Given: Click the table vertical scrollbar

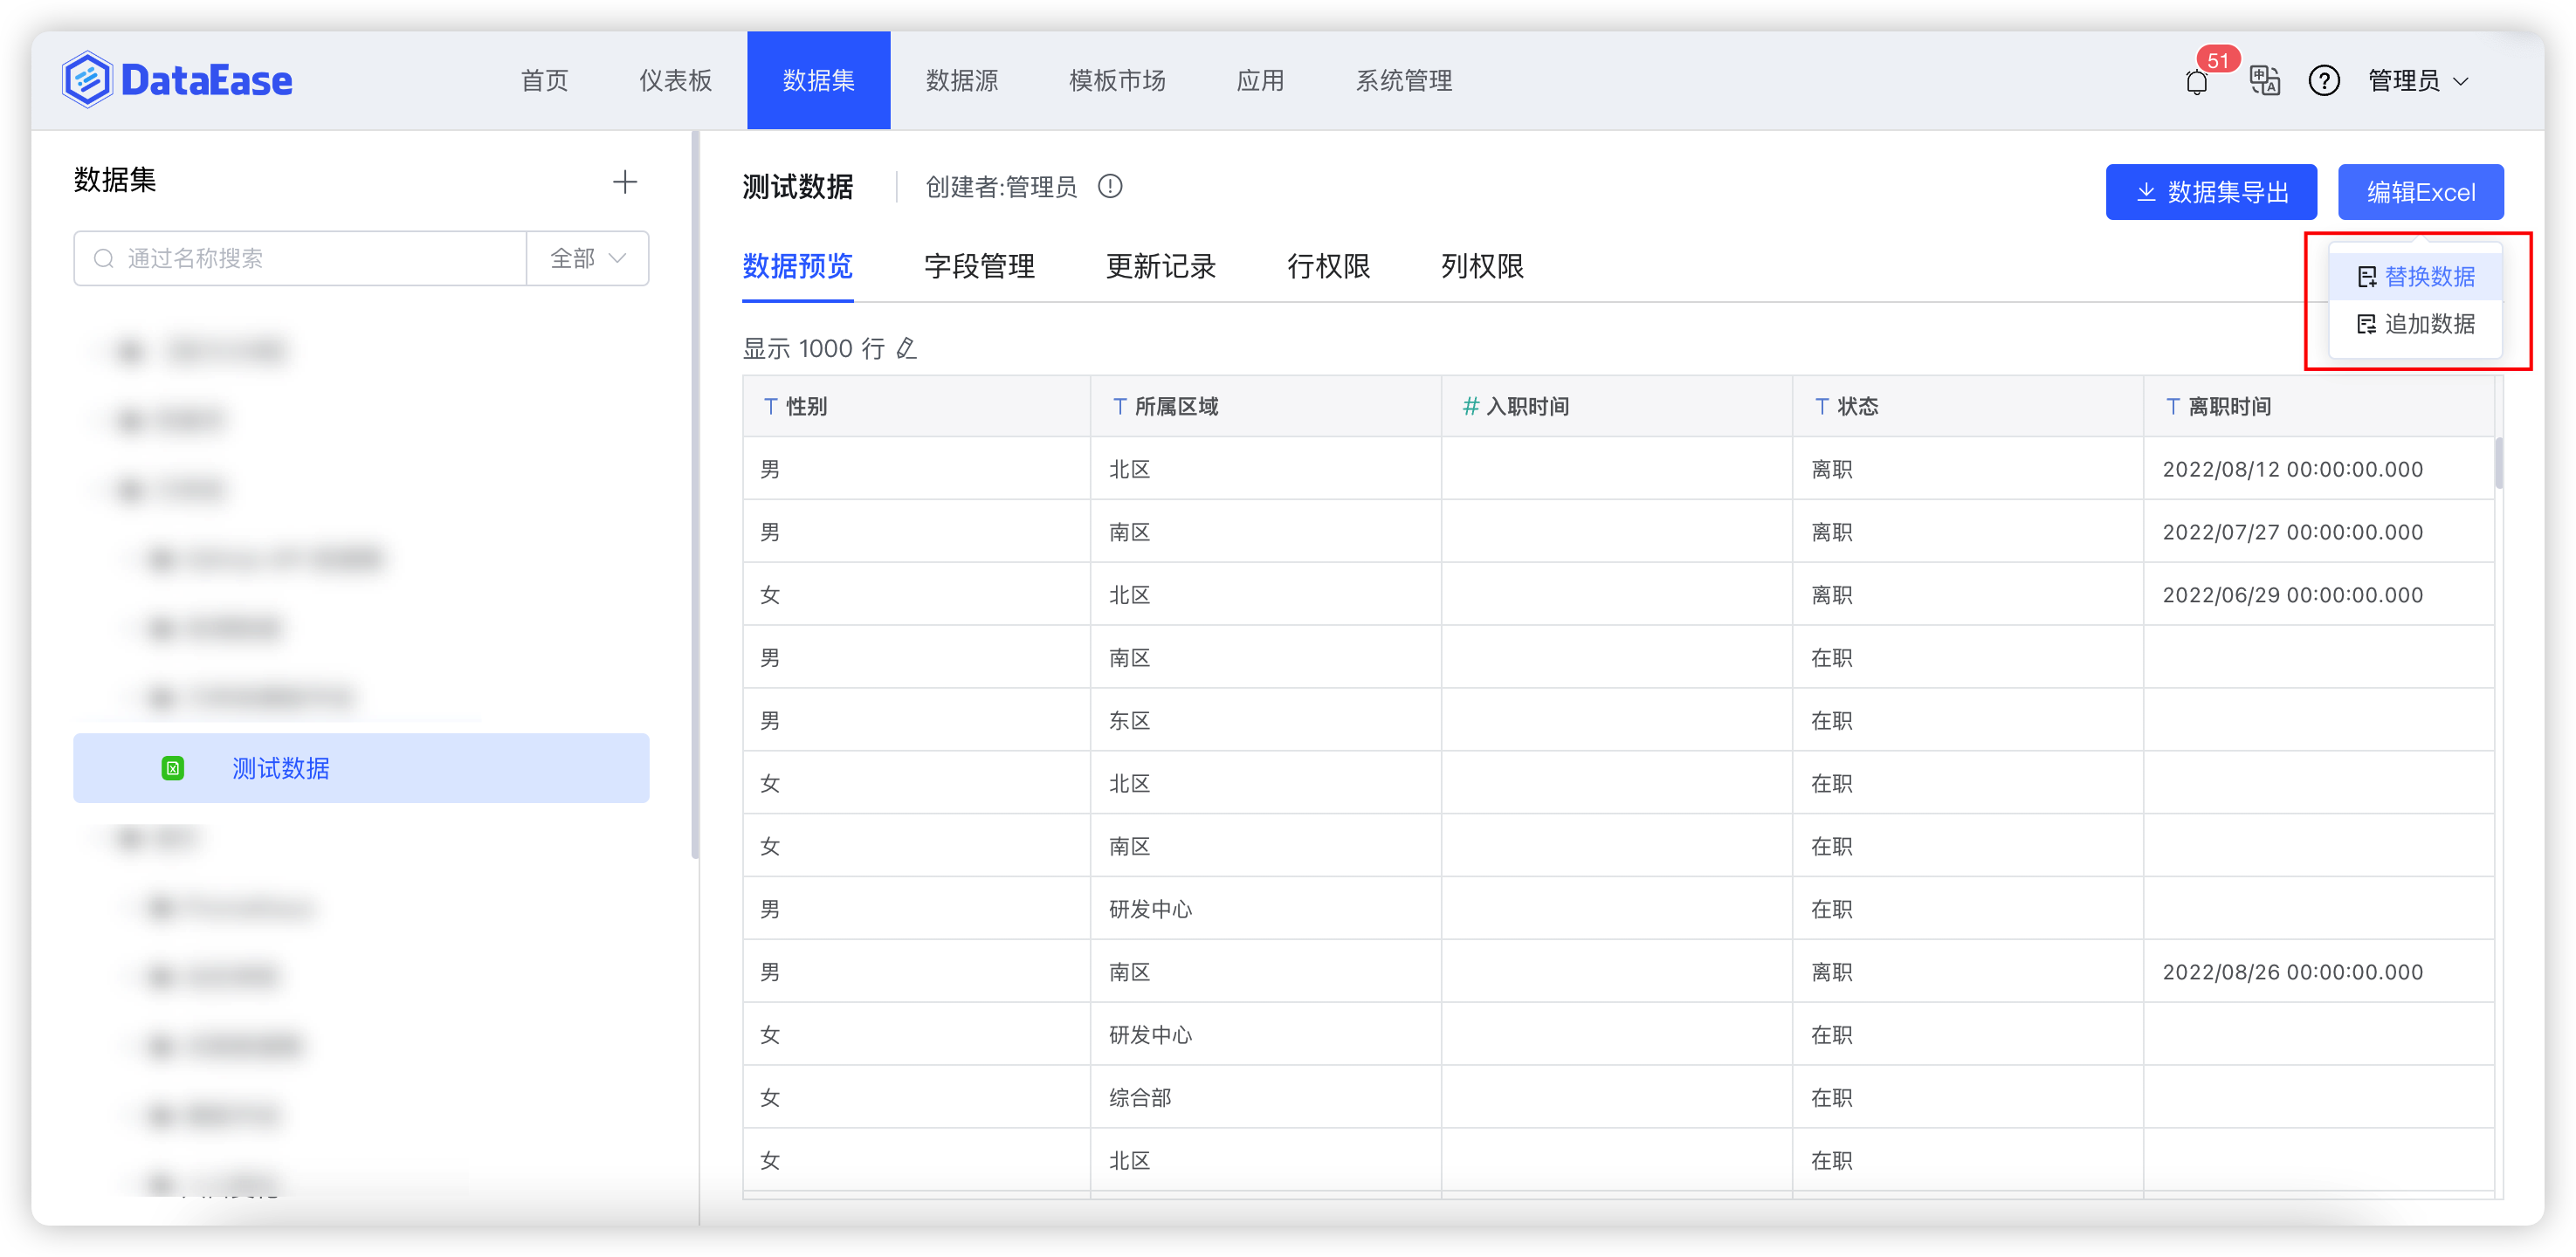Looking at the screenshot, I should [x=2499, y=463].
